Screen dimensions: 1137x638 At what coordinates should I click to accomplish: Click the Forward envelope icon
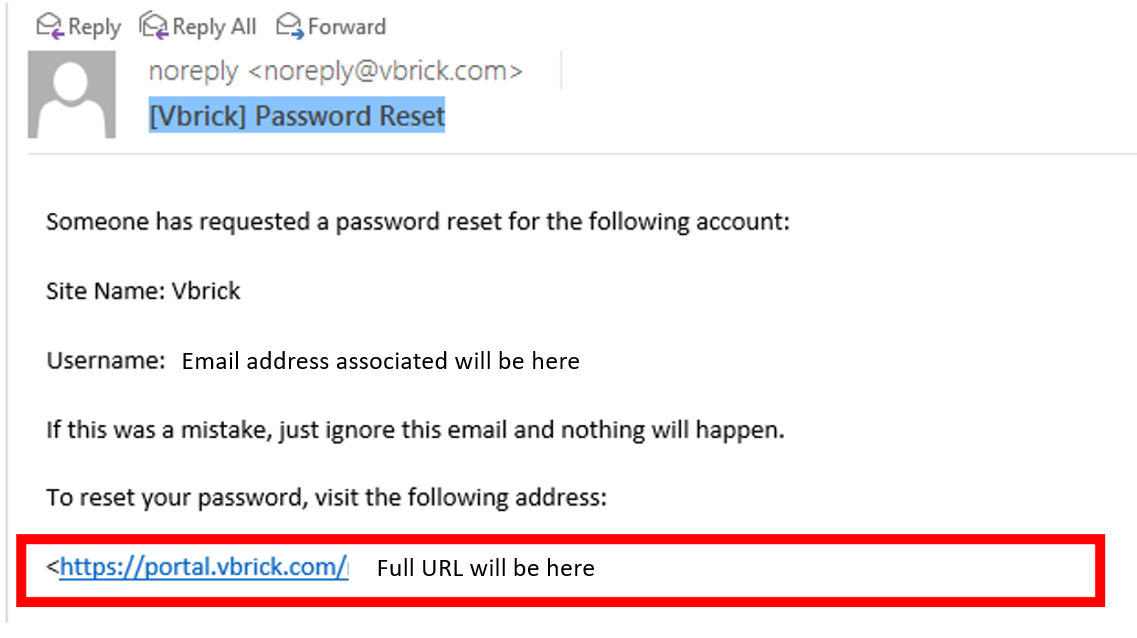pyautogui.click(x=289, y=26)
